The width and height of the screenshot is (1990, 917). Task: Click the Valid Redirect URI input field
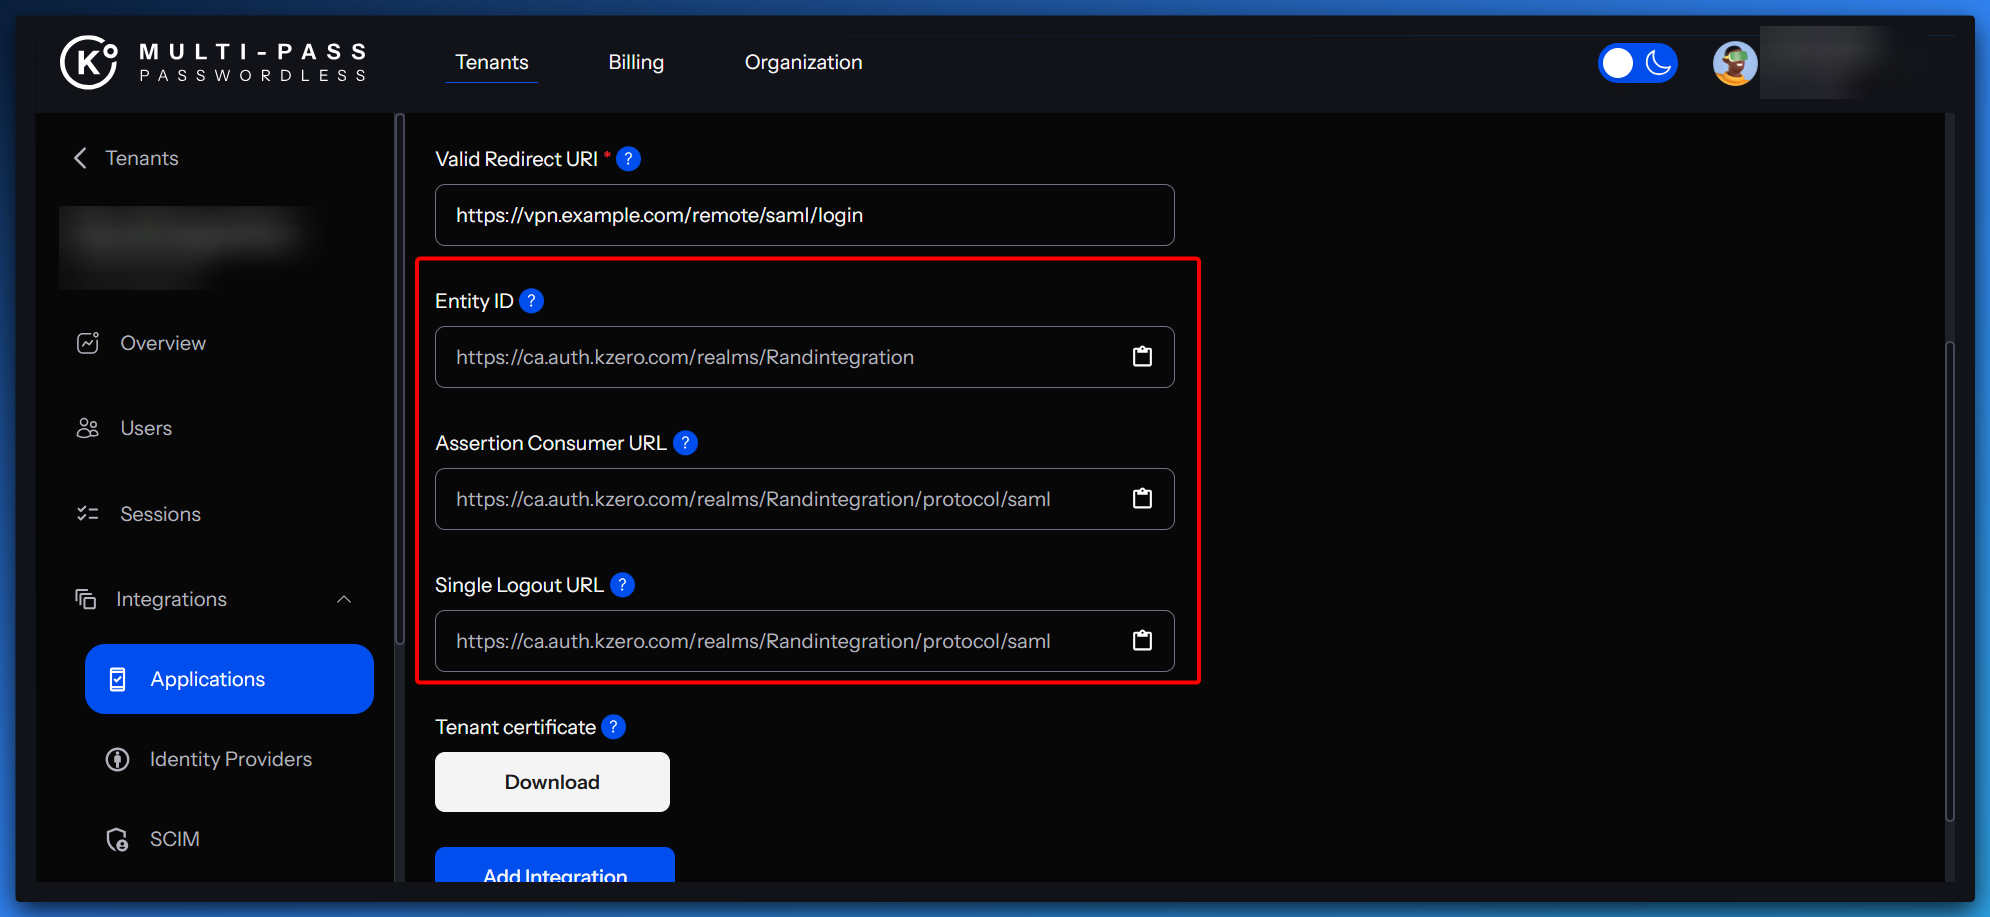pyautogui.click(x=804, y=215)
